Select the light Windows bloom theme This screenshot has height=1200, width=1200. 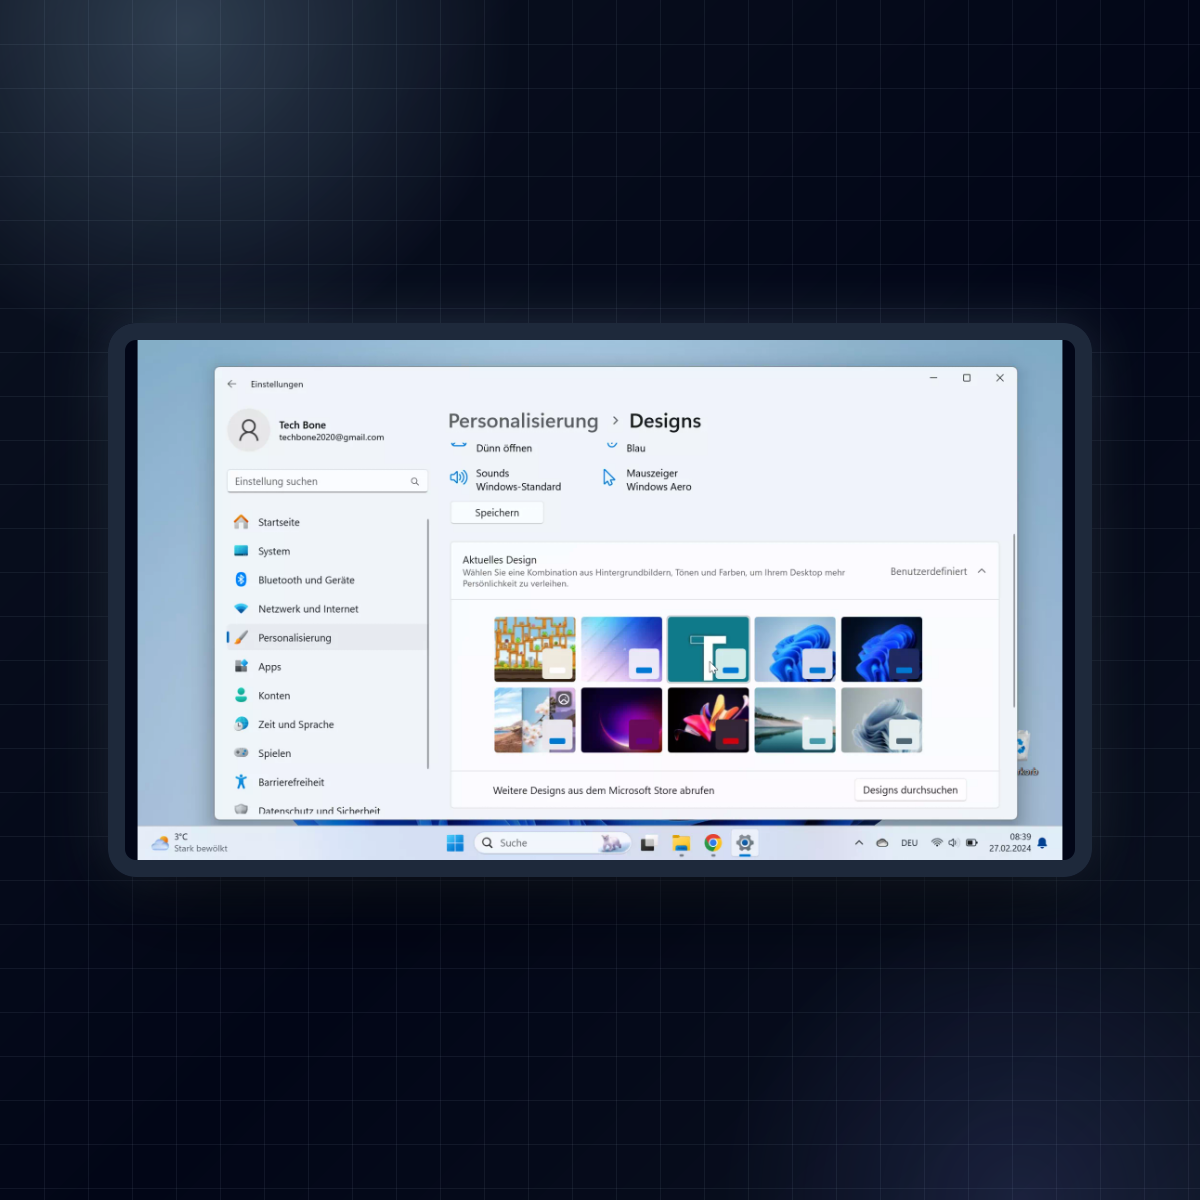click(795, 649)
